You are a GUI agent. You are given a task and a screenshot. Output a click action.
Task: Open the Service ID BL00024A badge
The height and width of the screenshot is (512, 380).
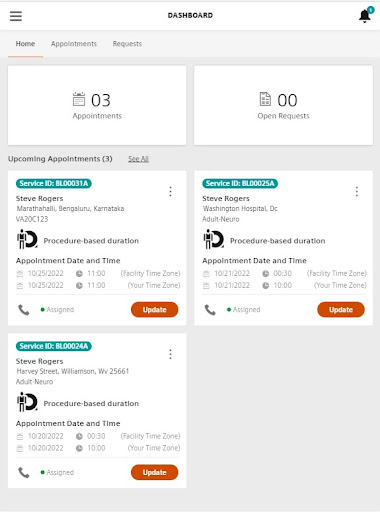pyautogui.click(x=54, y=346)
